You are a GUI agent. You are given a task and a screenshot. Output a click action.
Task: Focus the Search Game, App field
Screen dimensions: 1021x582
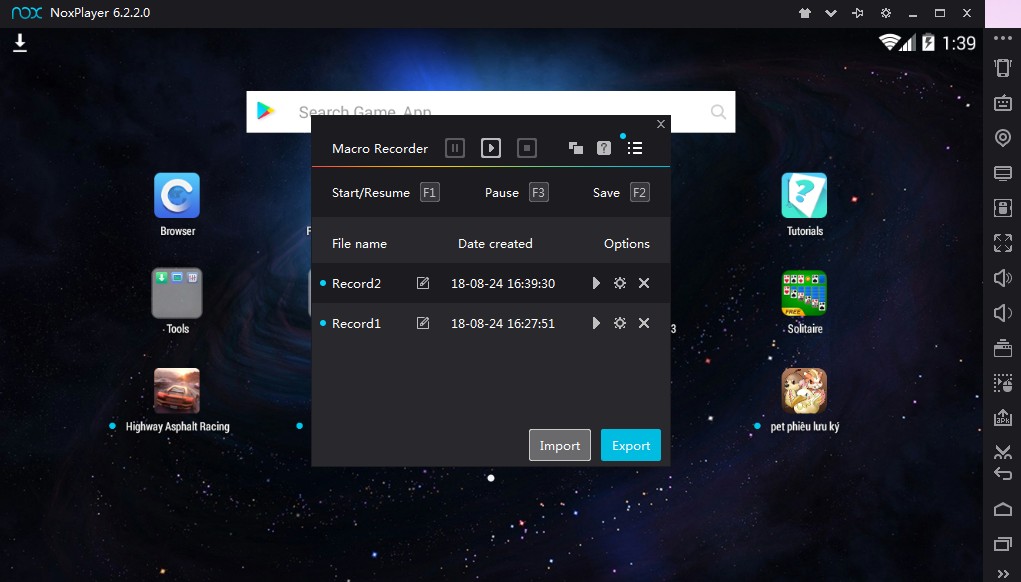(491, 112)
